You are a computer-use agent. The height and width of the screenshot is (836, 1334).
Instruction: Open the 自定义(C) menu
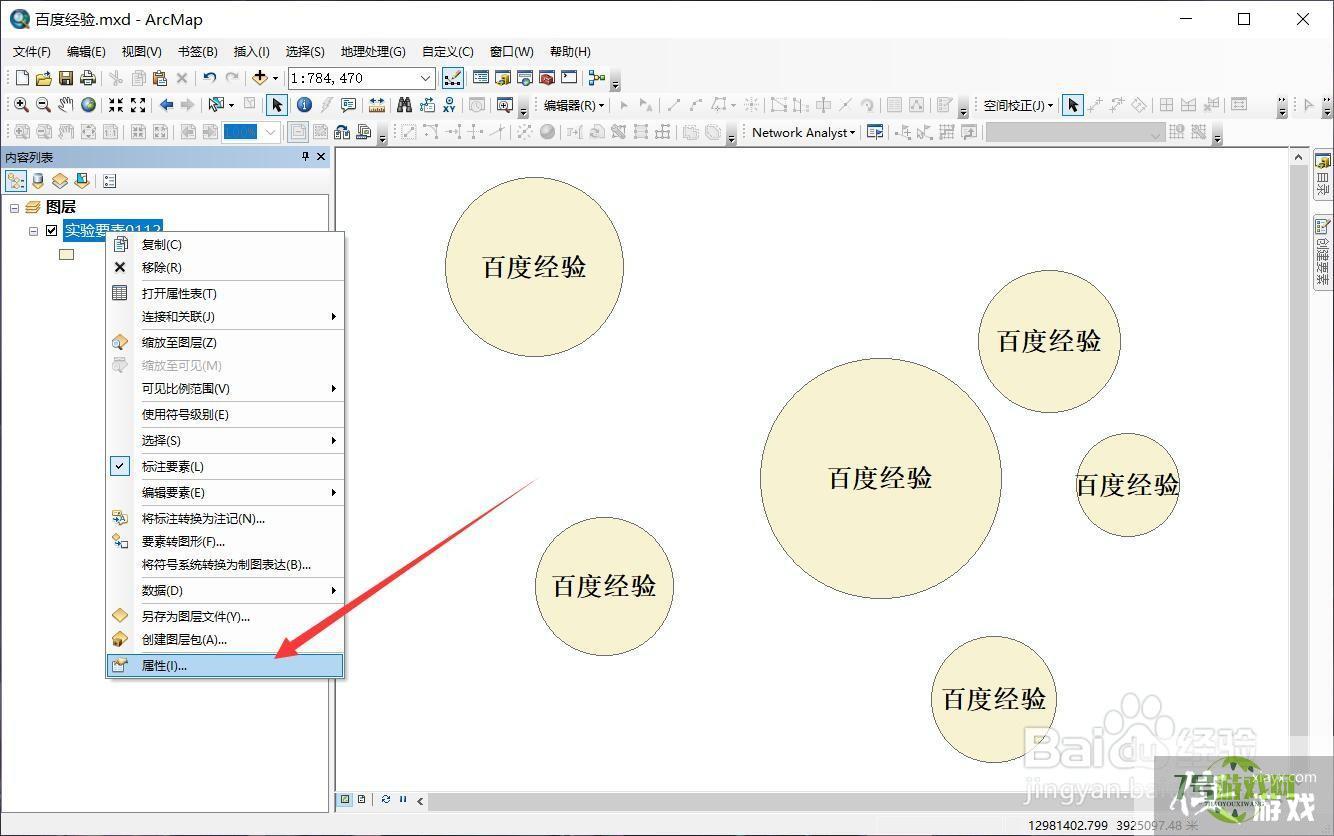[448, 51]
